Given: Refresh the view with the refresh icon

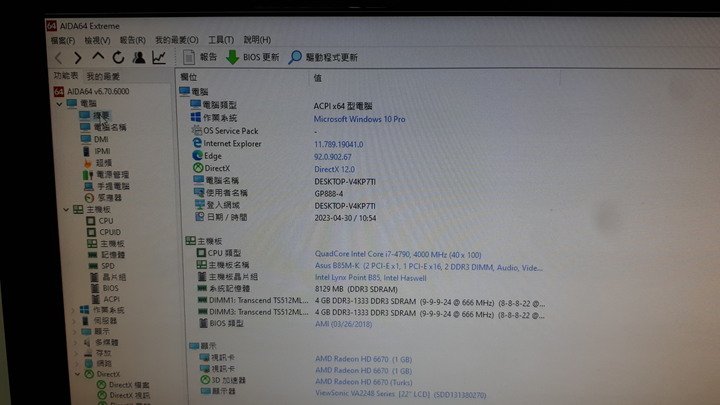Looking at the screenshot, I should pos(118,57).
